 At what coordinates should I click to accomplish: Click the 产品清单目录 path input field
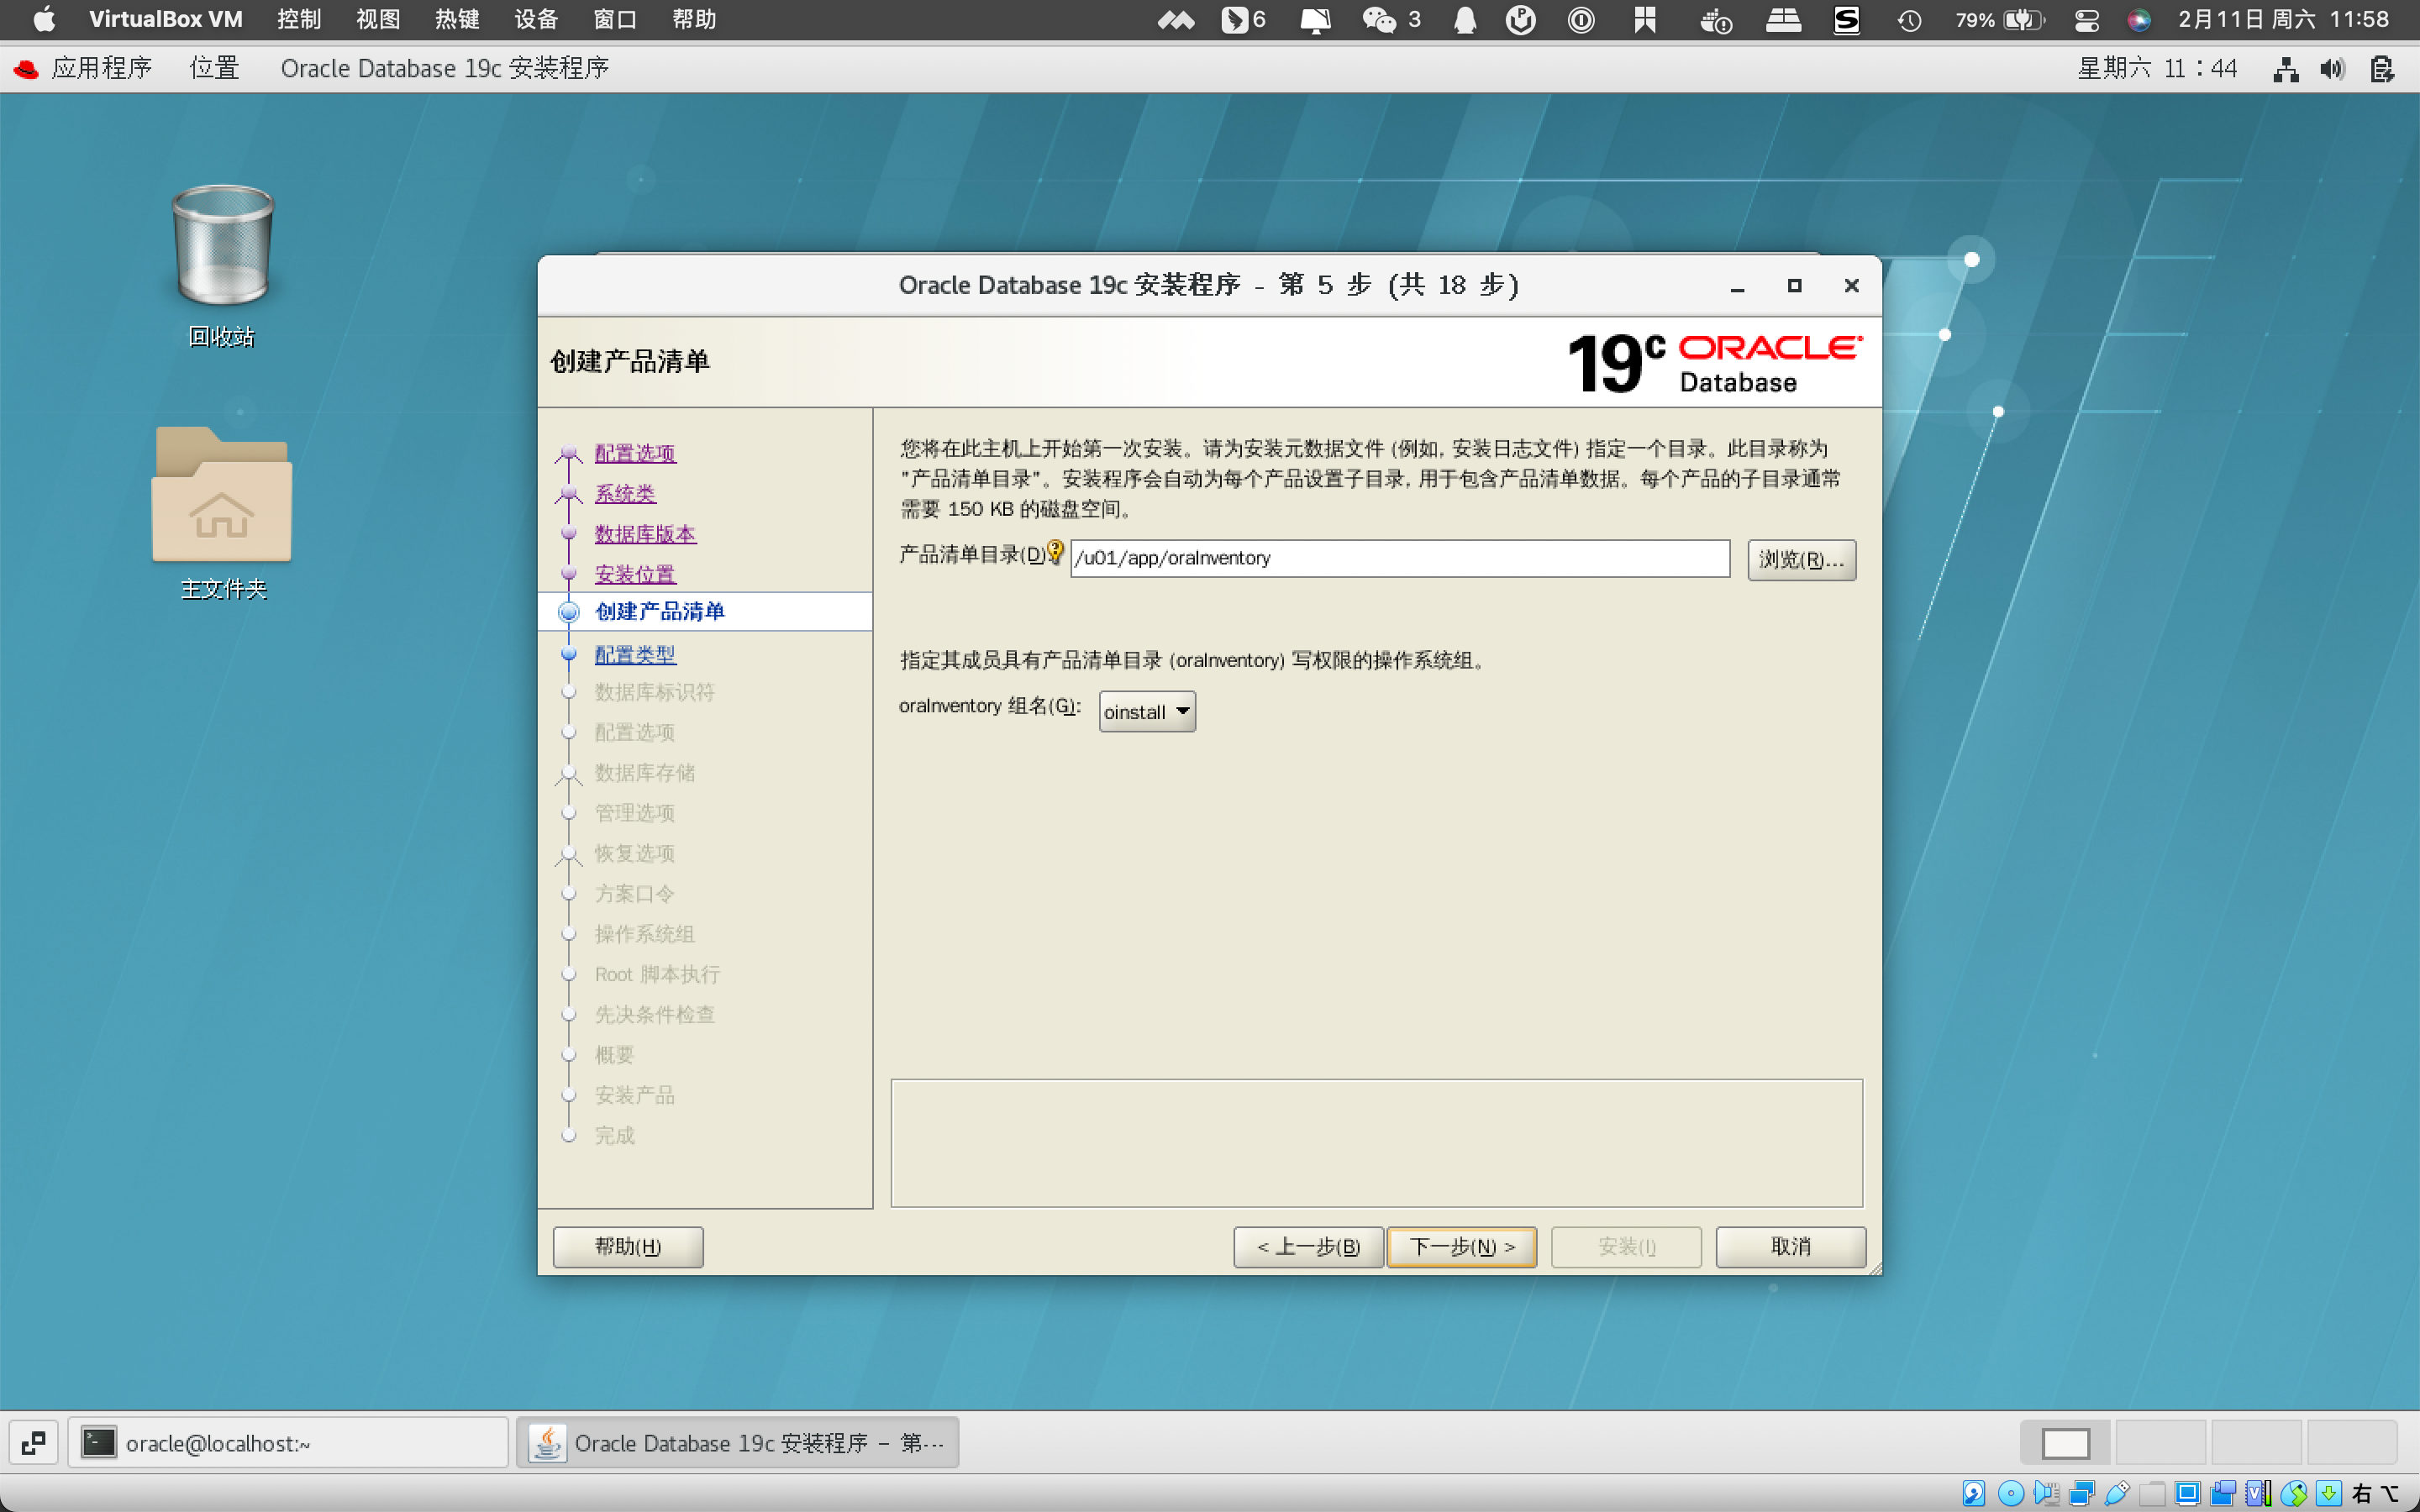(1400, 558)
